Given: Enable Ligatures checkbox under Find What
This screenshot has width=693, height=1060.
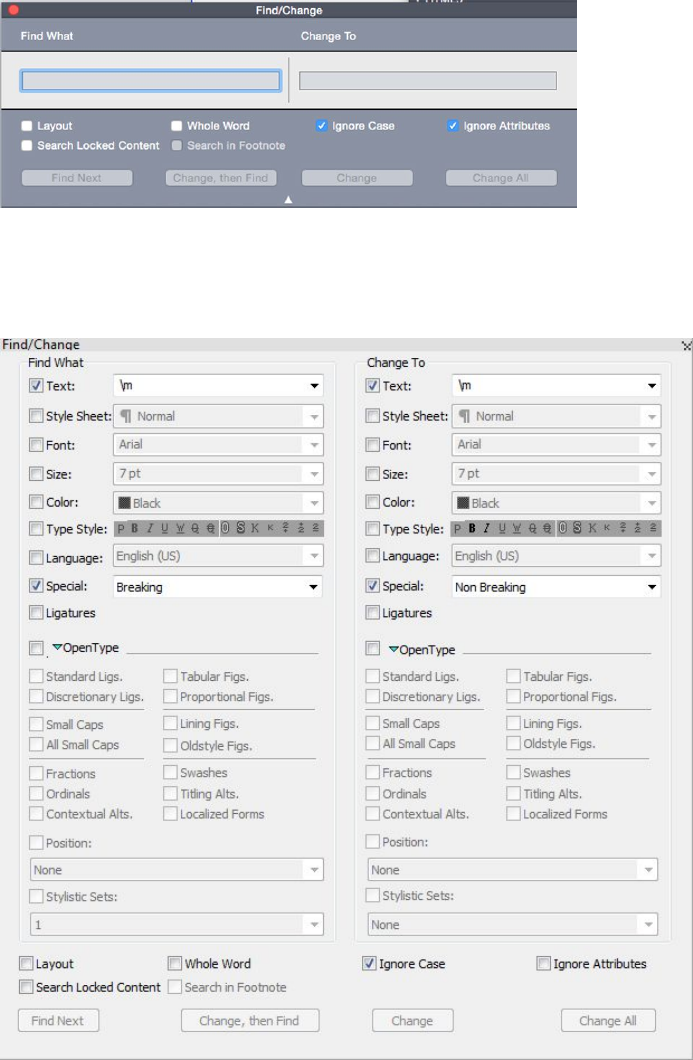Looking at the screenshot, I should click(x=37, y=612).
